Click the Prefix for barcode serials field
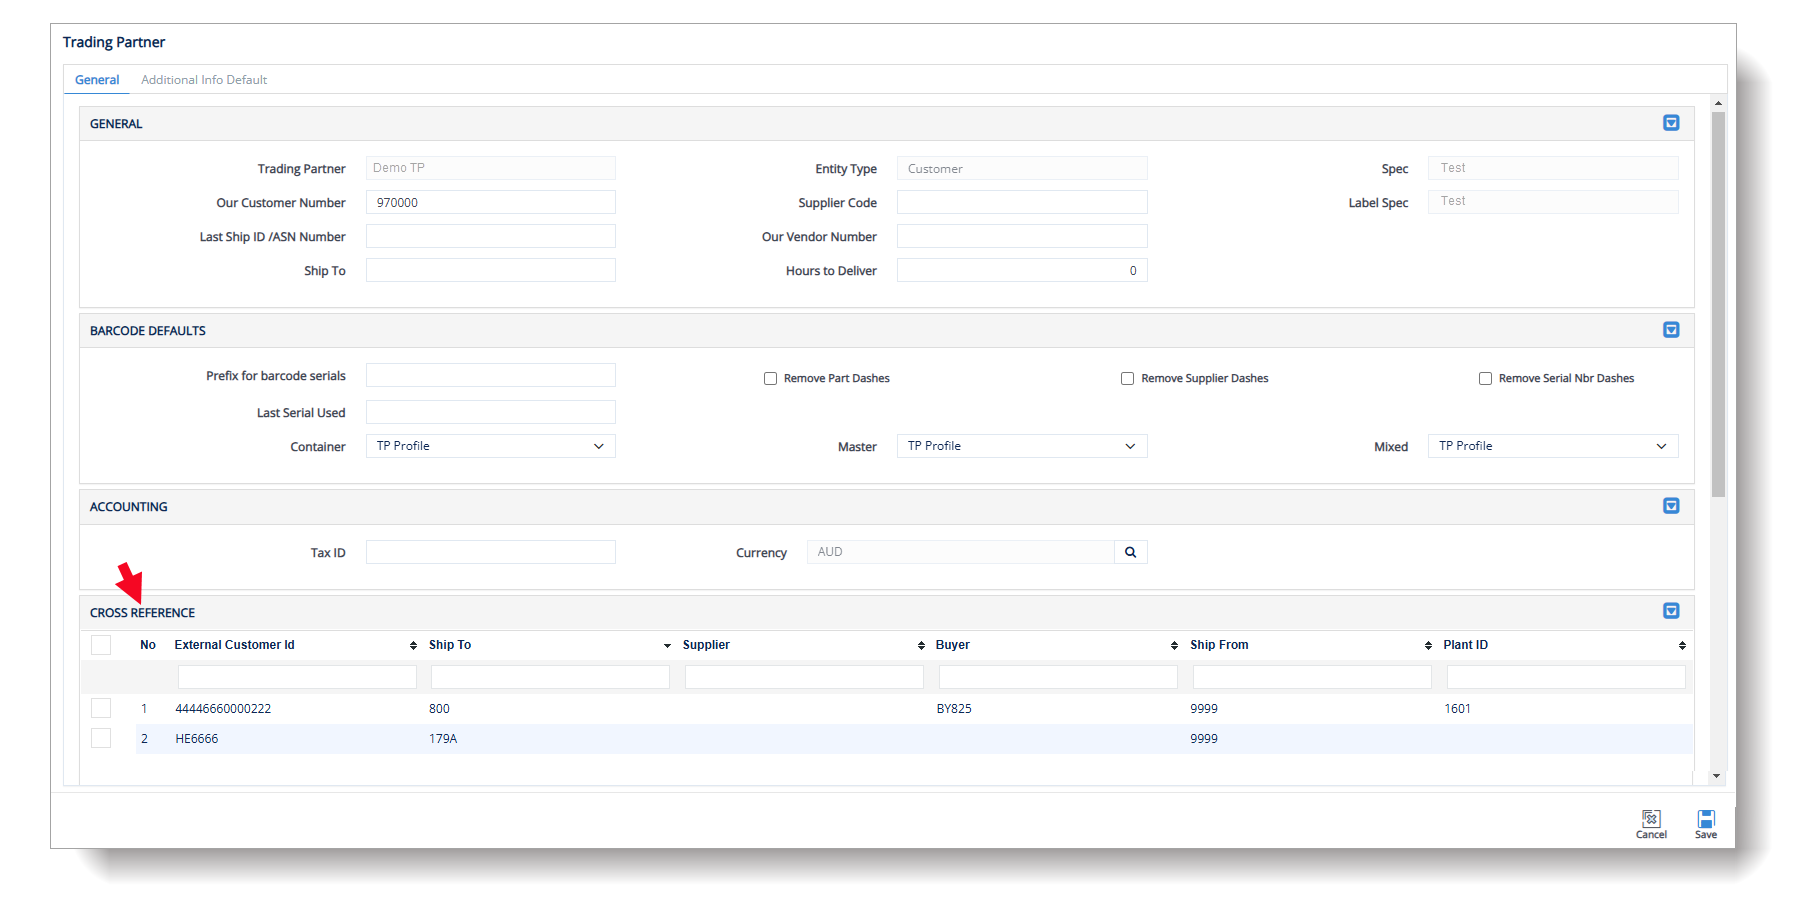The height and width of the screenshot is (908, 1796). 490,375
